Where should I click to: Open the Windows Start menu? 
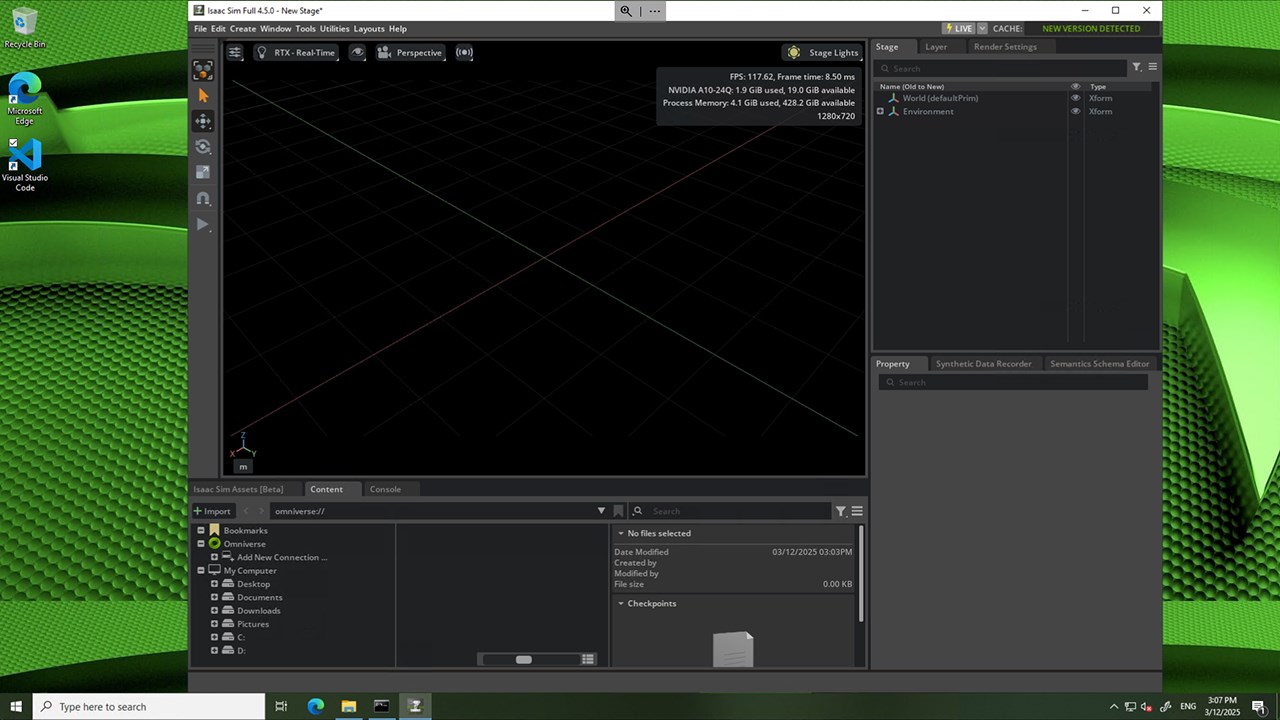[x=16, y=706]
